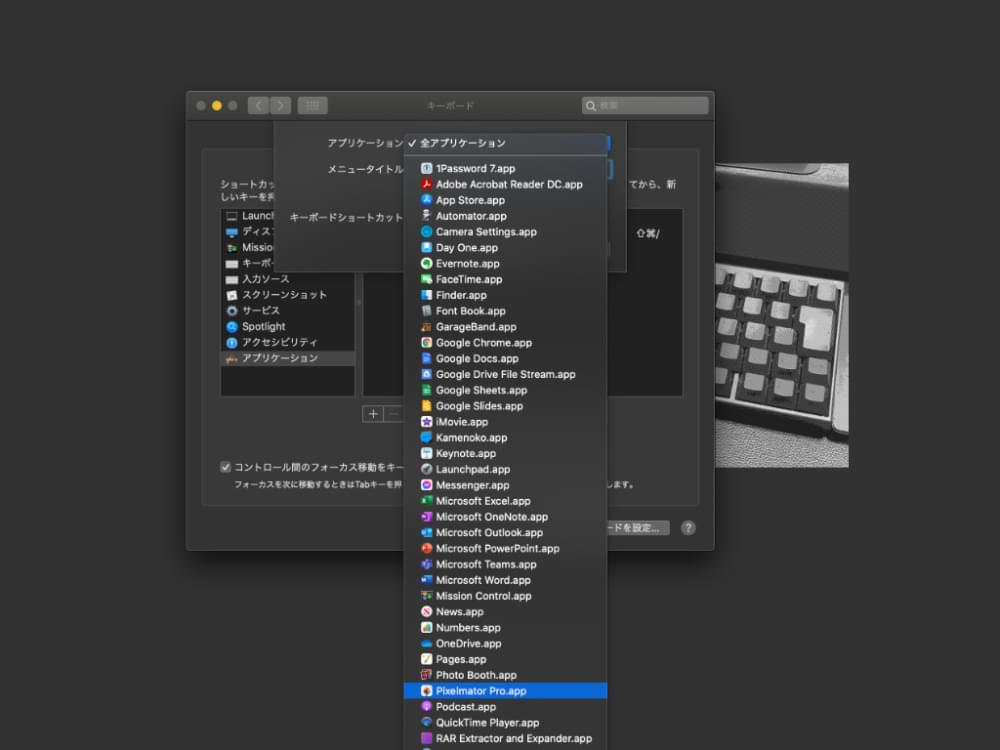This screenshot has height=750, width=1000.
Task: Click the Spotlight magnifier icon in sidebar
Action: 232,327
